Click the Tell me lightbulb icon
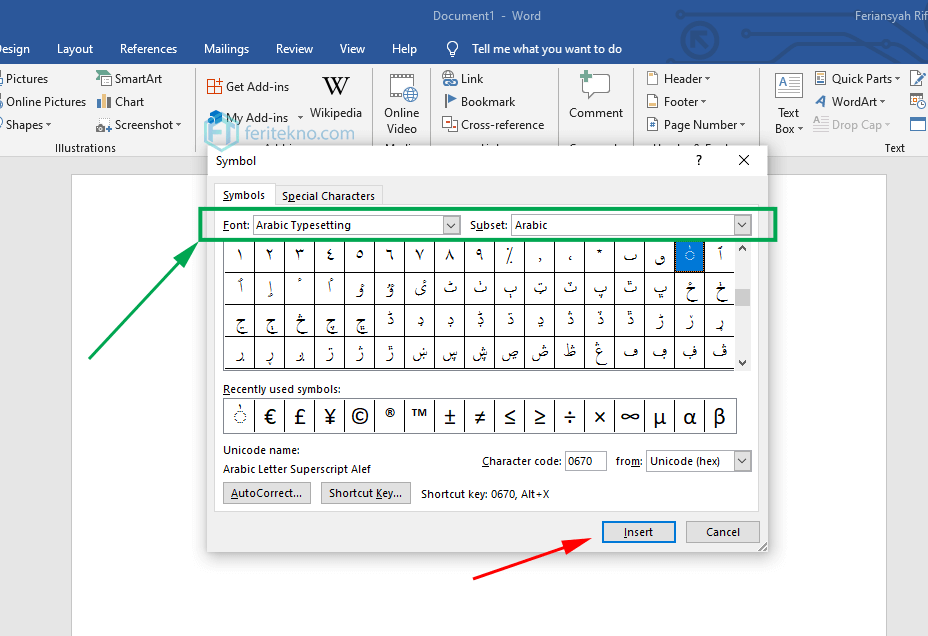Screen dimensions: 928x636 pos(452,49)
